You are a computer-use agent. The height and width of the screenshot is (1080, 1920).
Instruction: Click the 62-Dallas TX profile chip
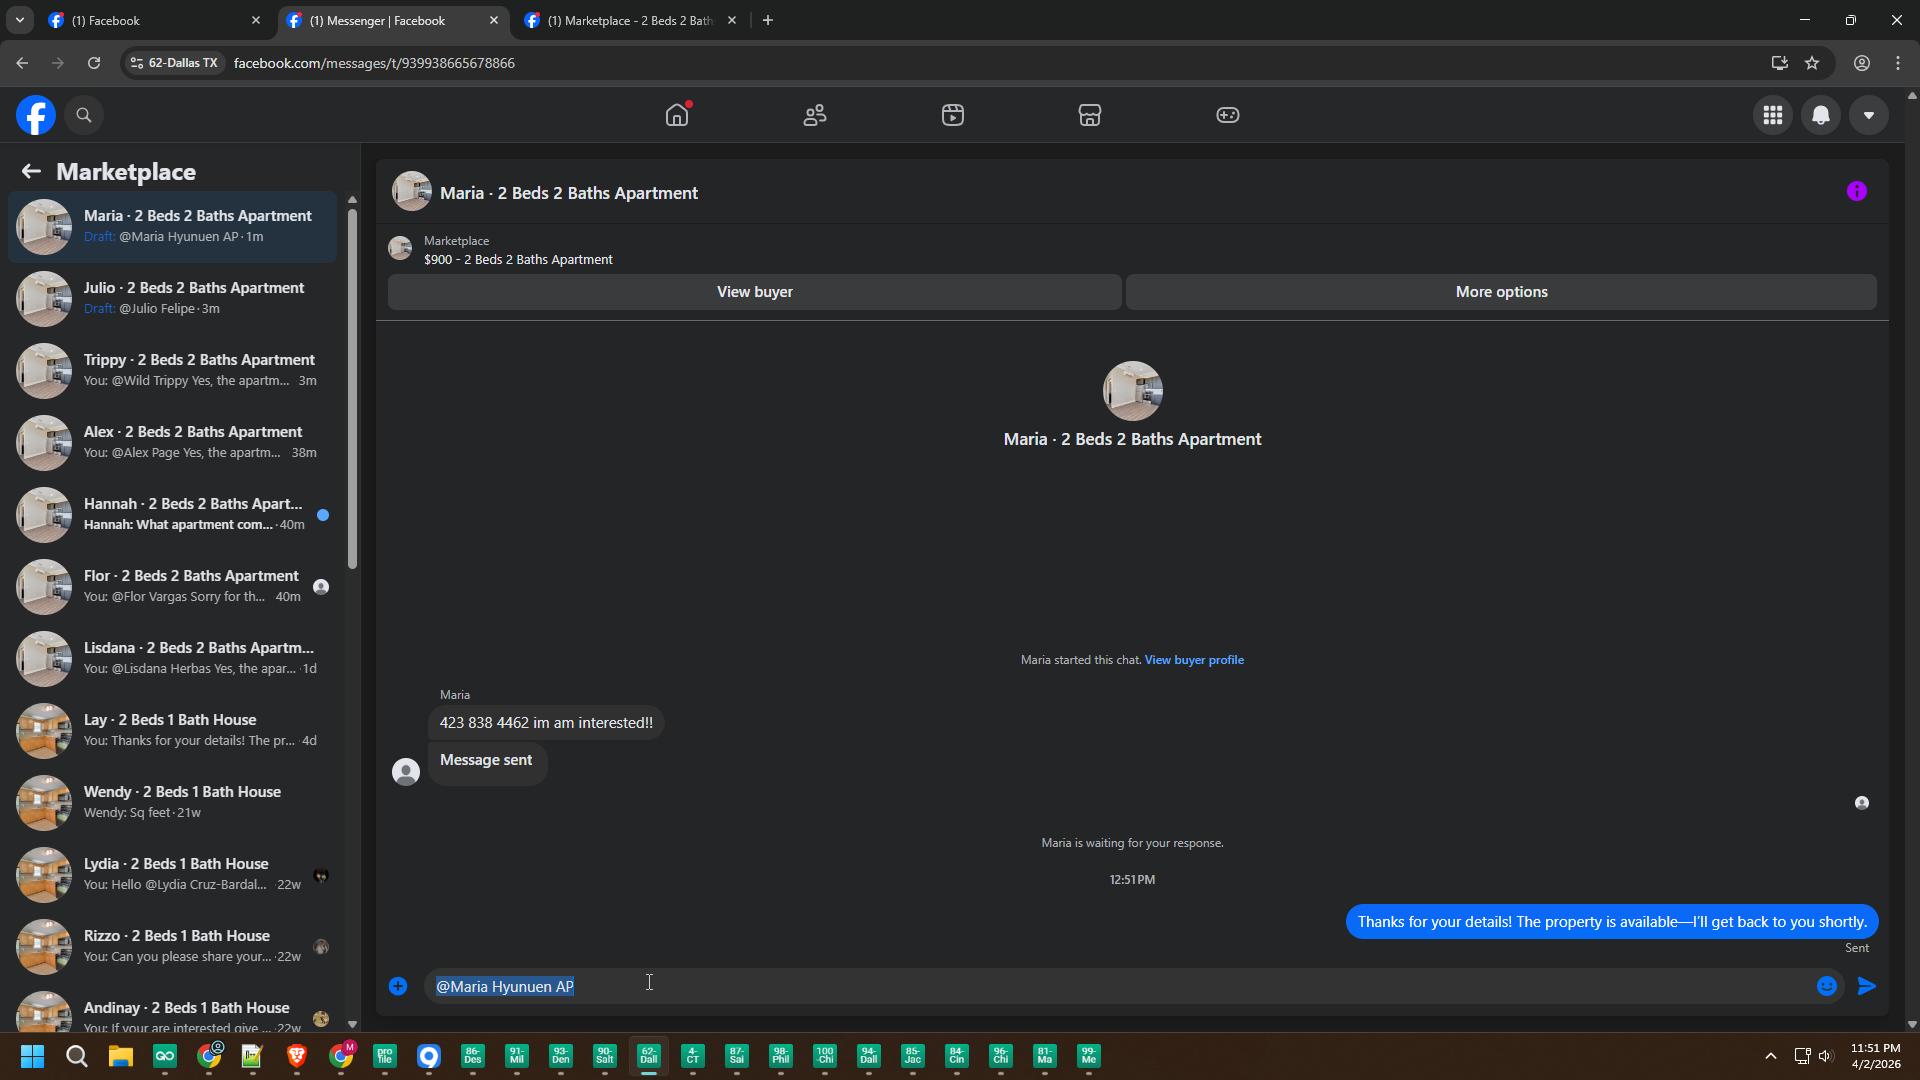click(174, 63)
